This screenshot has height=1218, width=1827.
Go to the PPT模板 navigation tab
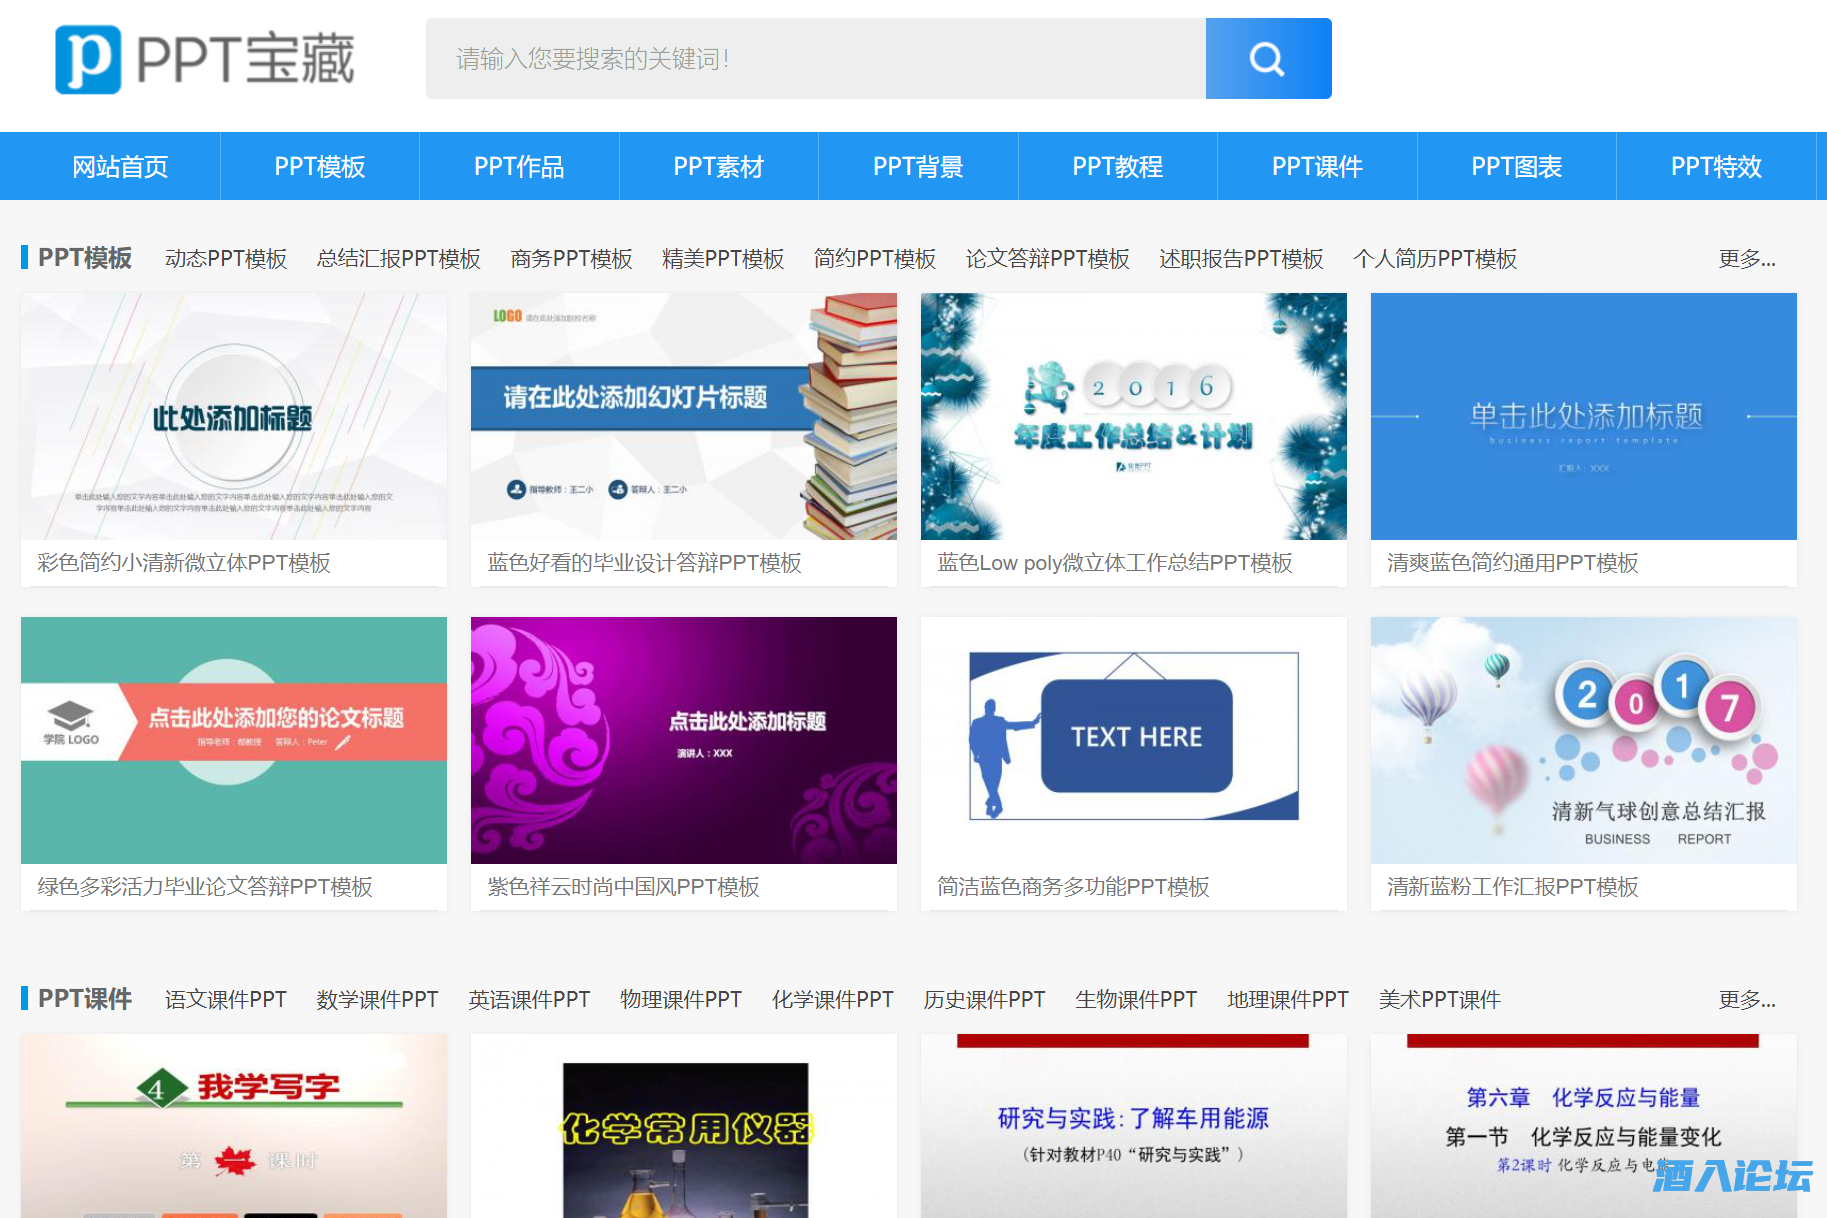point(319,166)
